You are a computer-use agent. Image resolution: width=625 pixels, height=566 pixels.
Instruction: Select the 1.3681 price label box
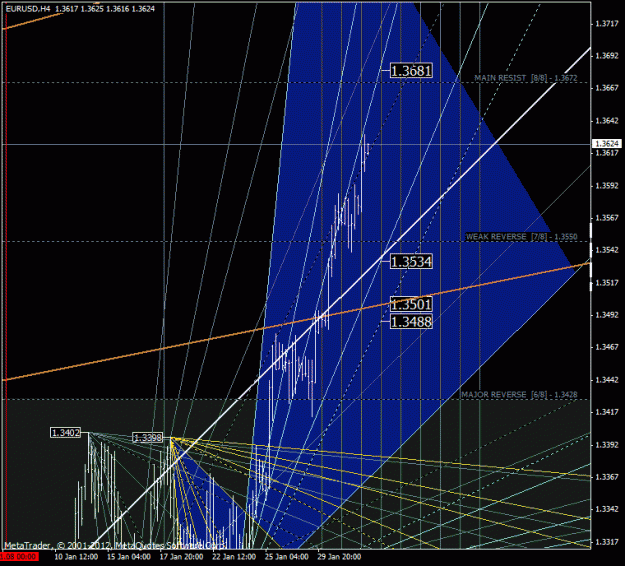[411, 71]
